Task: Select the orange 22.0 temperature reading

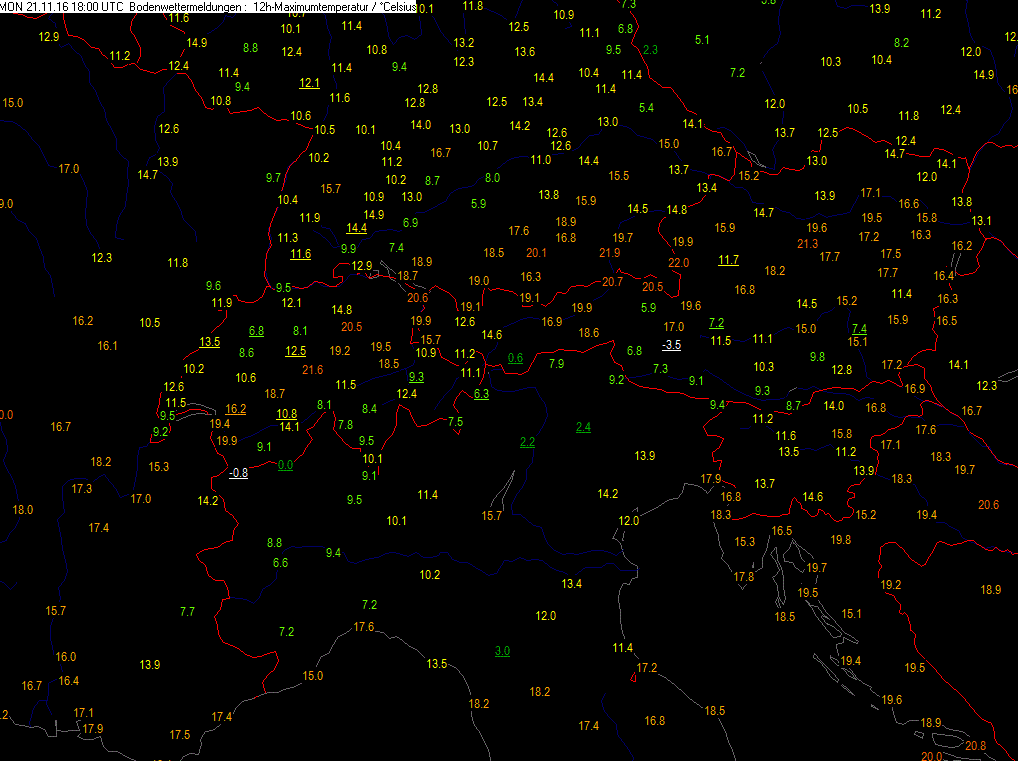Action: point(678,263)
